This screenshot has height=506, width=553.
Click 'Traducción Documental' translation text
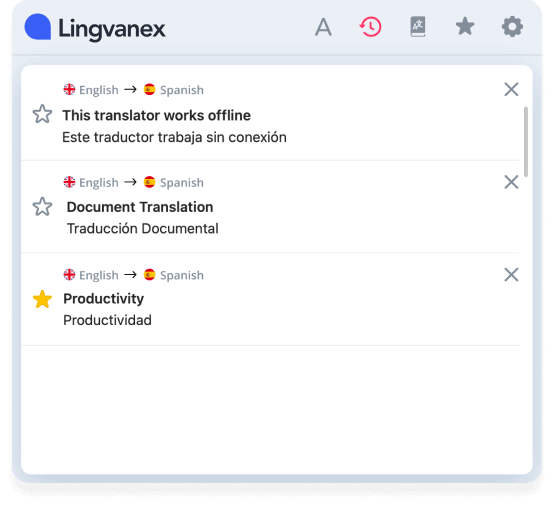(143, 228)
